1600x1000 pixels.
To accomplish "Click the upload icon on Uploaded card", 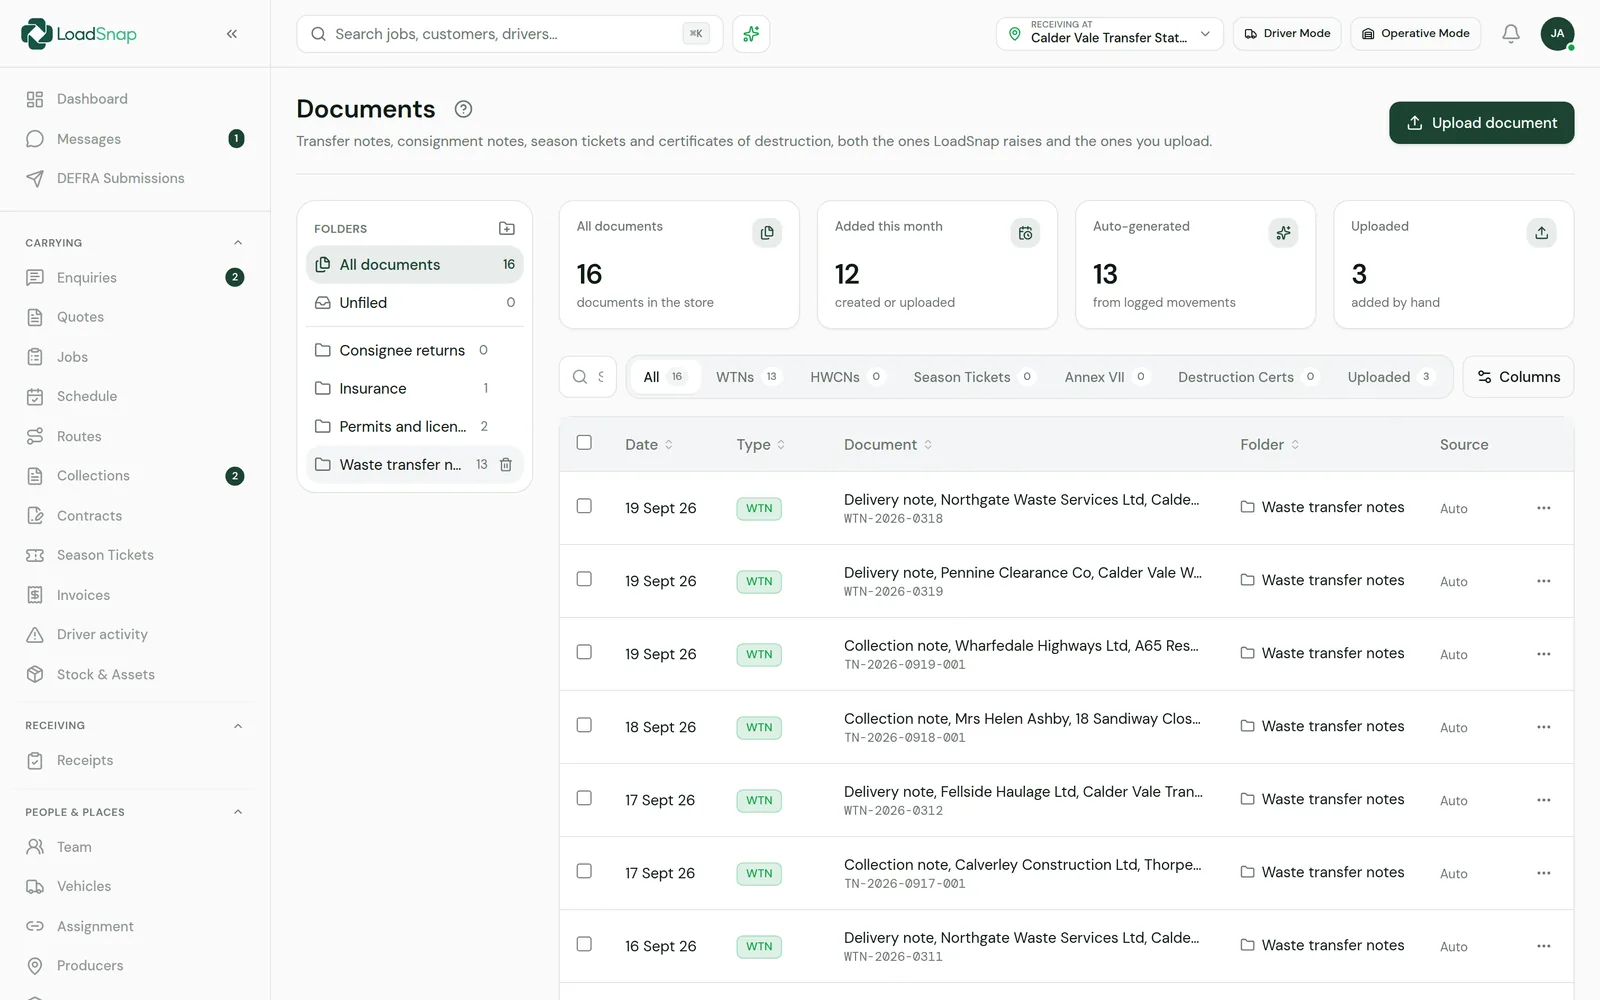I will pyautogui.click(x=1541, y=233).
